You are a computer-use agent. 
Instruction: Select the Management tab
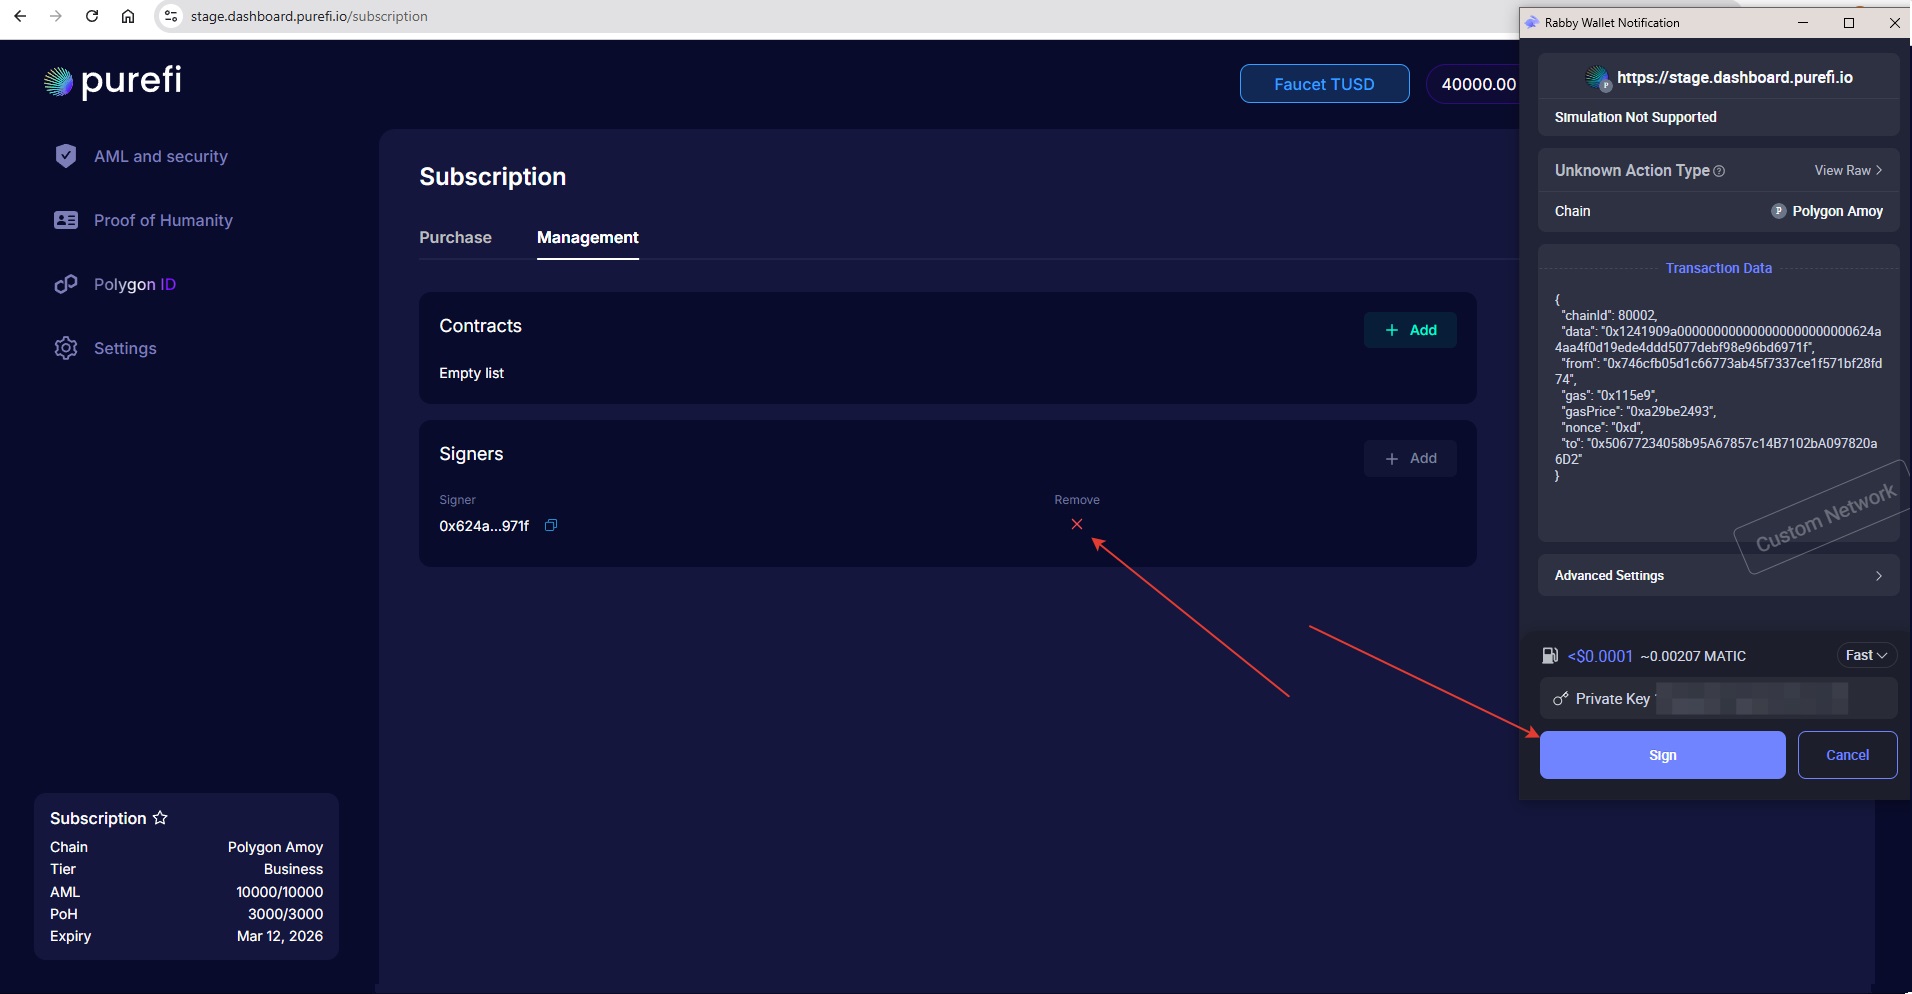tap(587, 237)
